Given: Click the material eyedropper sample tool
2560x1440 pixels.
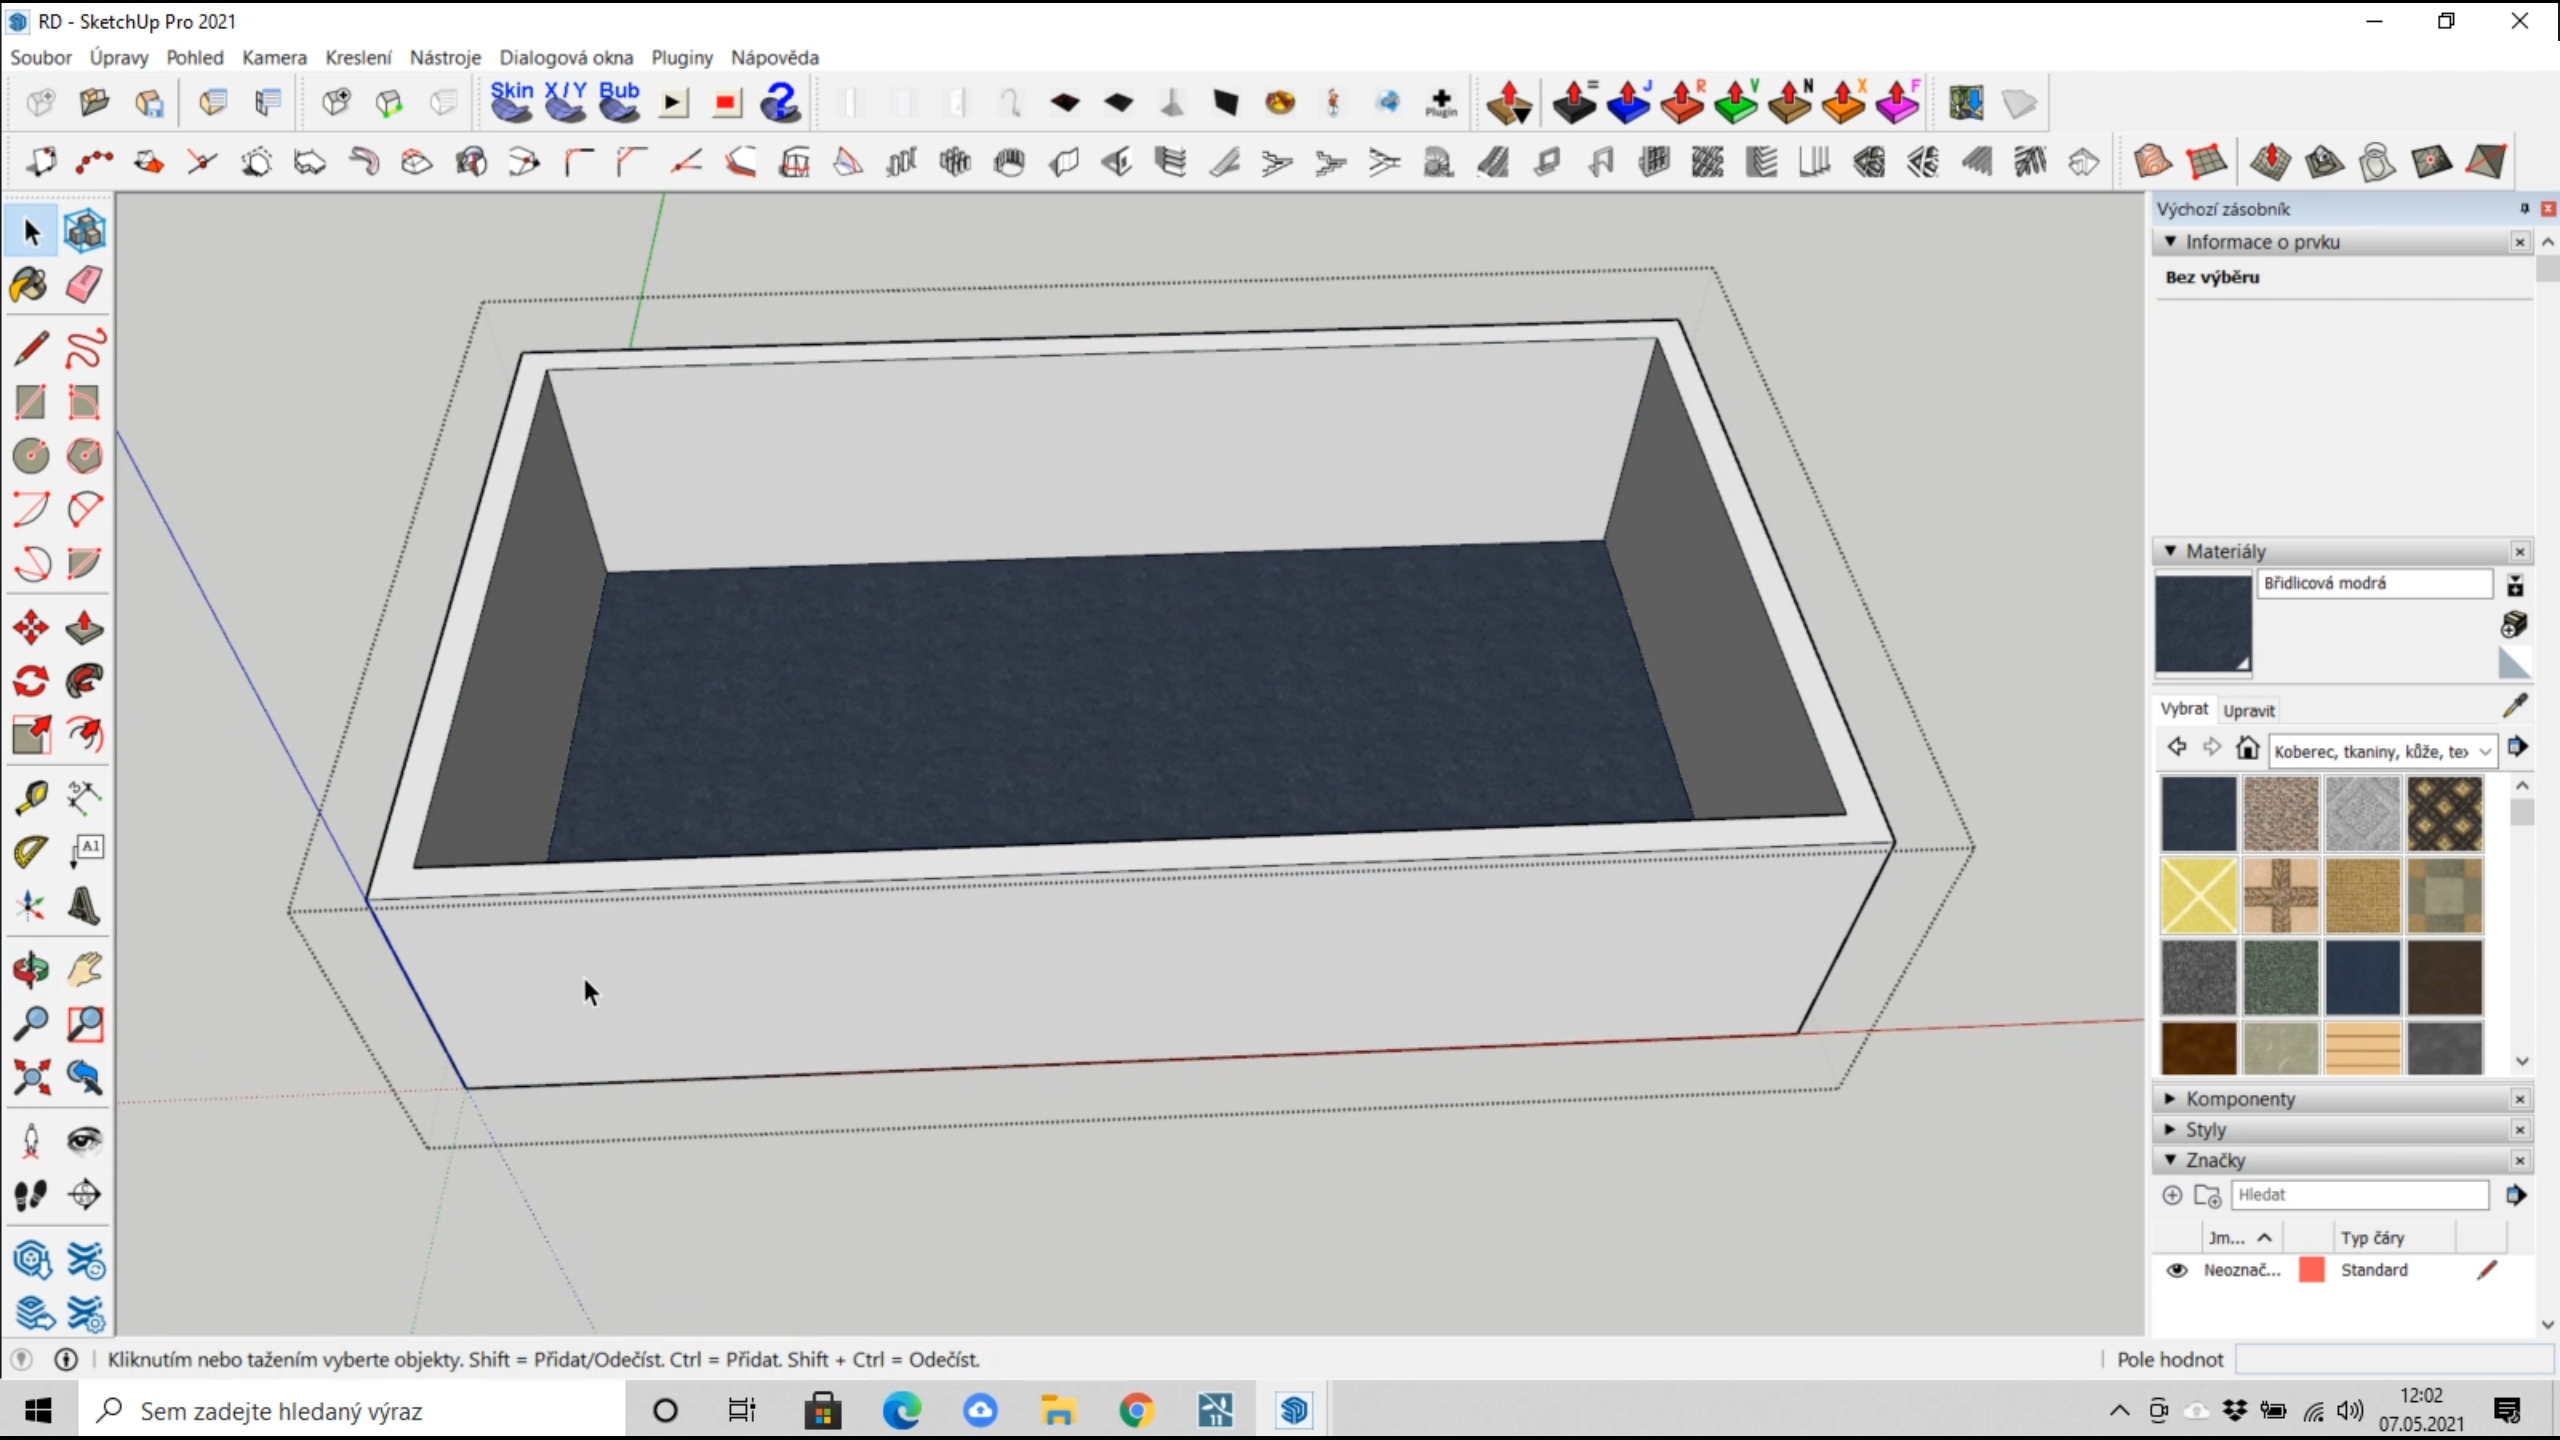Looking at the screenshot, I should click(2514, 706).
